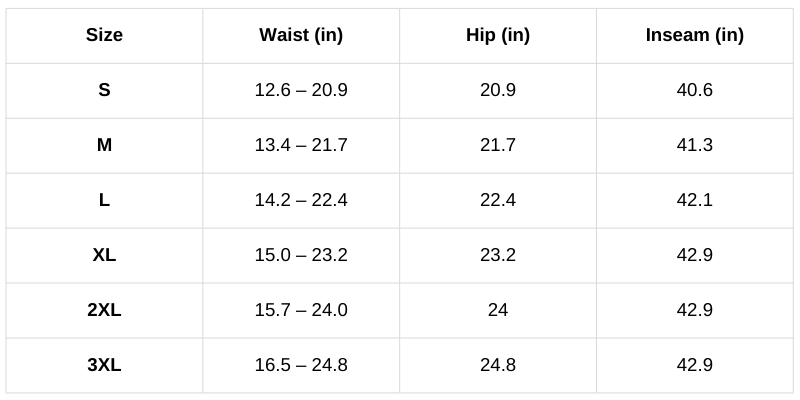
Task: Select the waist range 13.4 – 21.7 cell
Action: pyautogui.click(x=301, y=145)
